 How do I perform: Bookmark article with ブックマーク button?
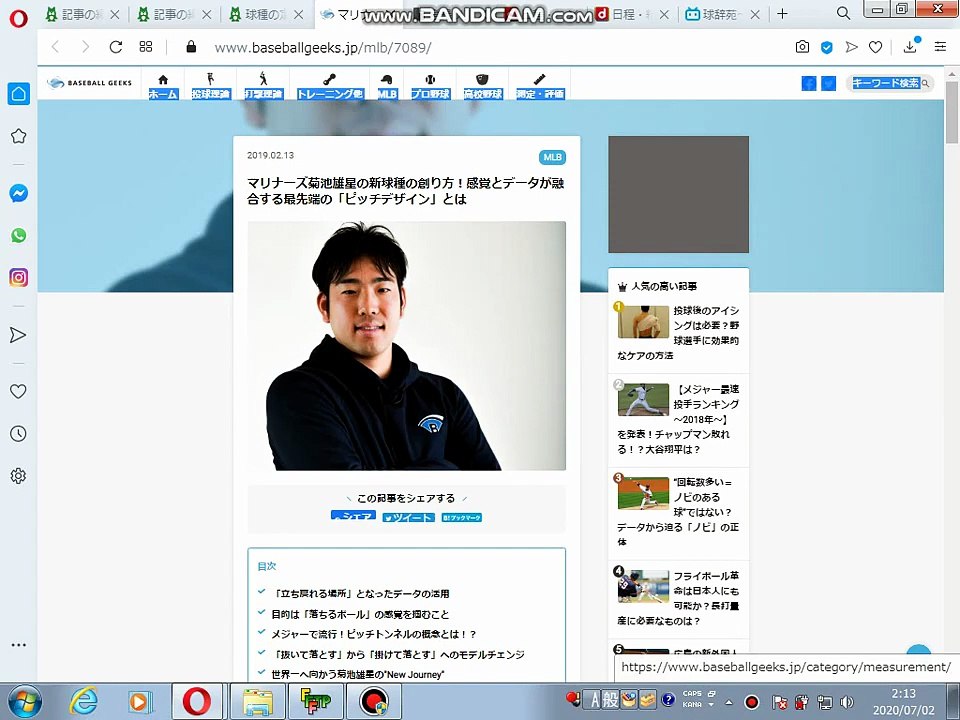tap(462, 517)
